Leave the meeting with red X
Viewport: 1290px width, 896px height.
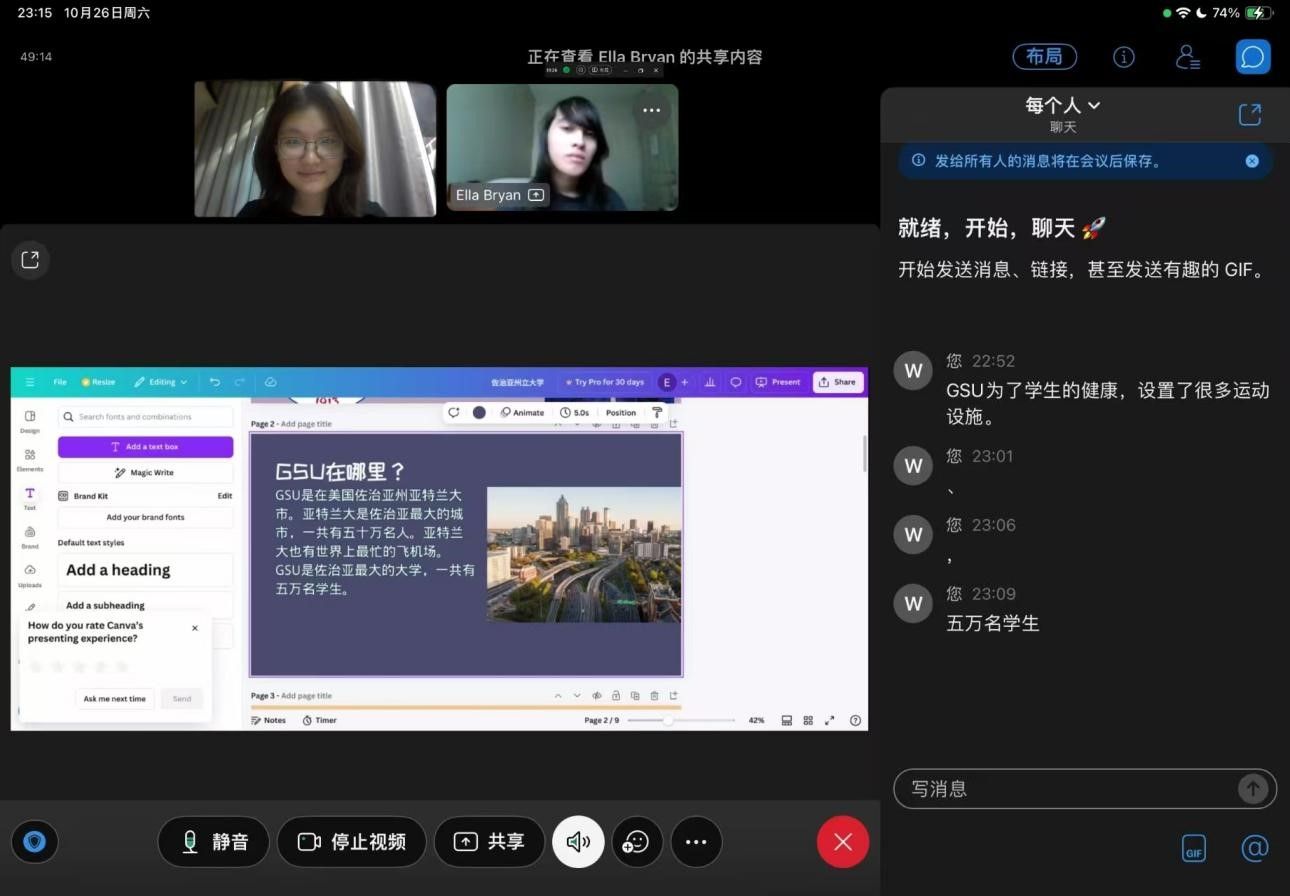point(843,842)
